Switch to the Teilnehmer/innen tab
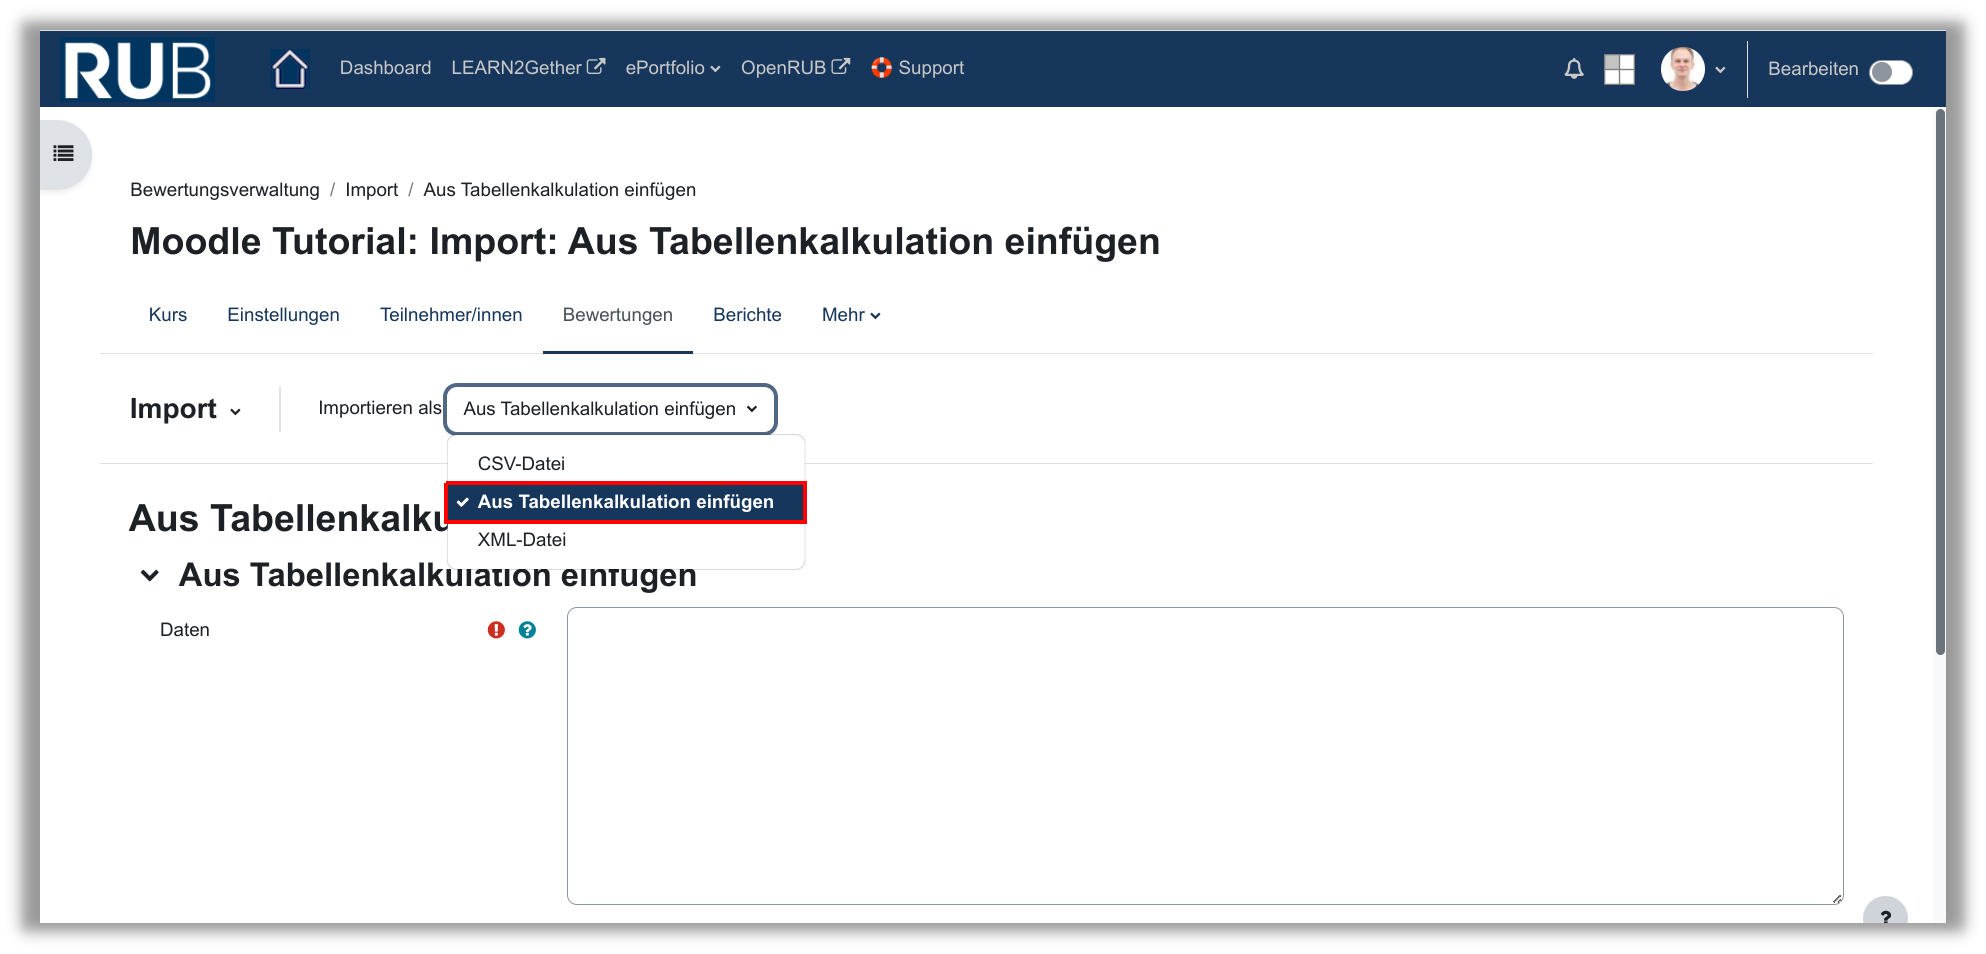This screenshot has height=954, width=1986. (451, 315)
